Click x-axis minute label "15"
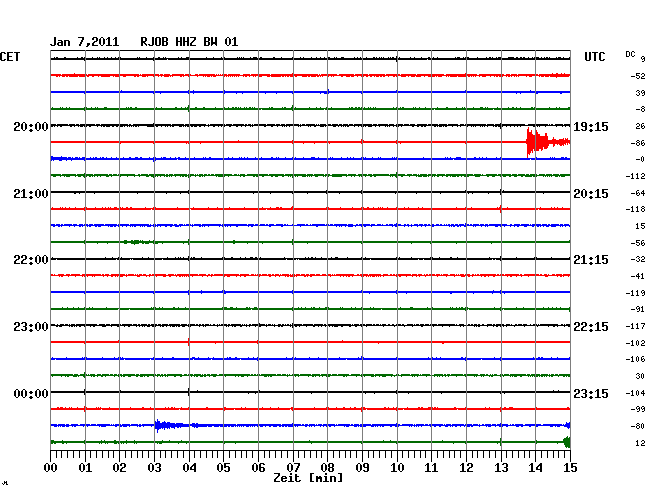The image size is (650, 494). pyautogui.click(x=570, y=468)
